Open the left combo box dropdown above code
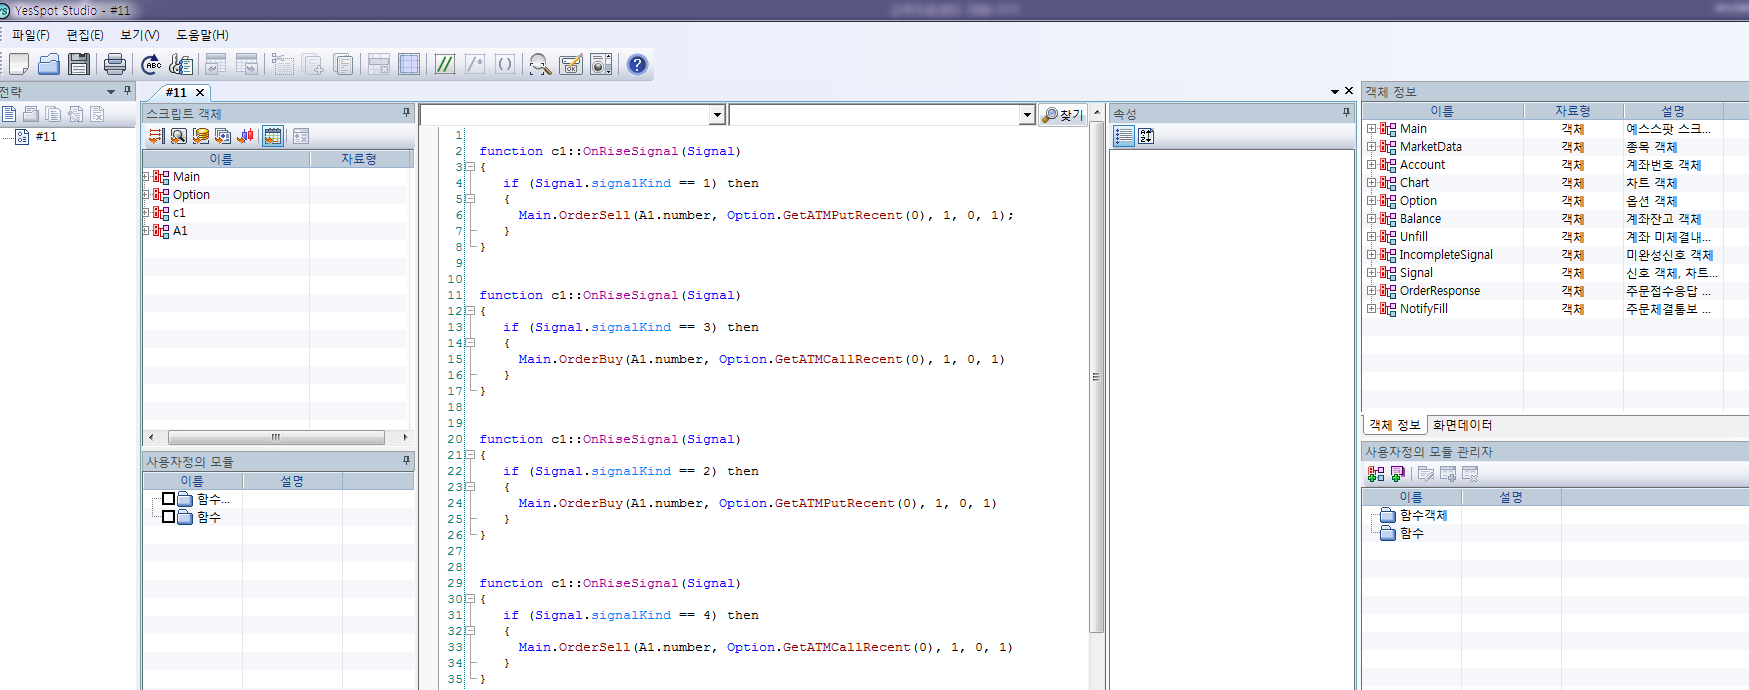The height and width of the screenshot is (690, 1749). (x=717, y=116)
